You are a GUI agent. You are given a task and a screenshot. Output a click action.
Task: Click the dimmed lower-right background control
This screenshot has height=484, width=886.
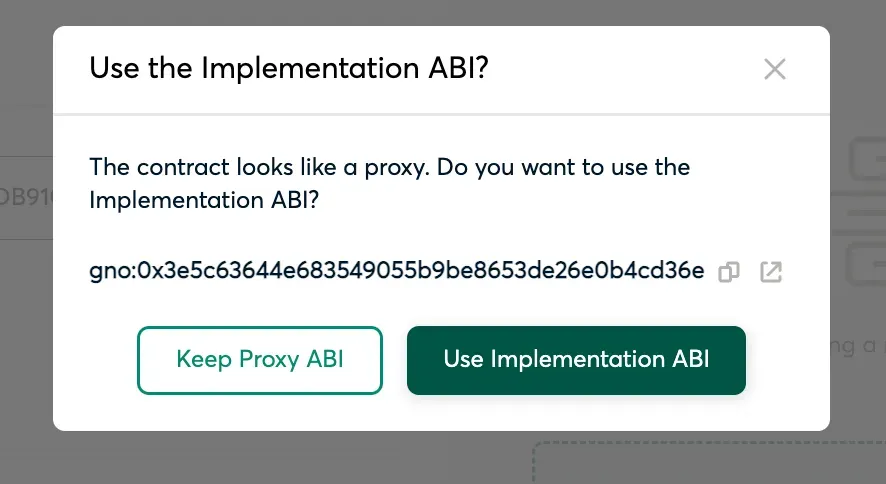866,264
